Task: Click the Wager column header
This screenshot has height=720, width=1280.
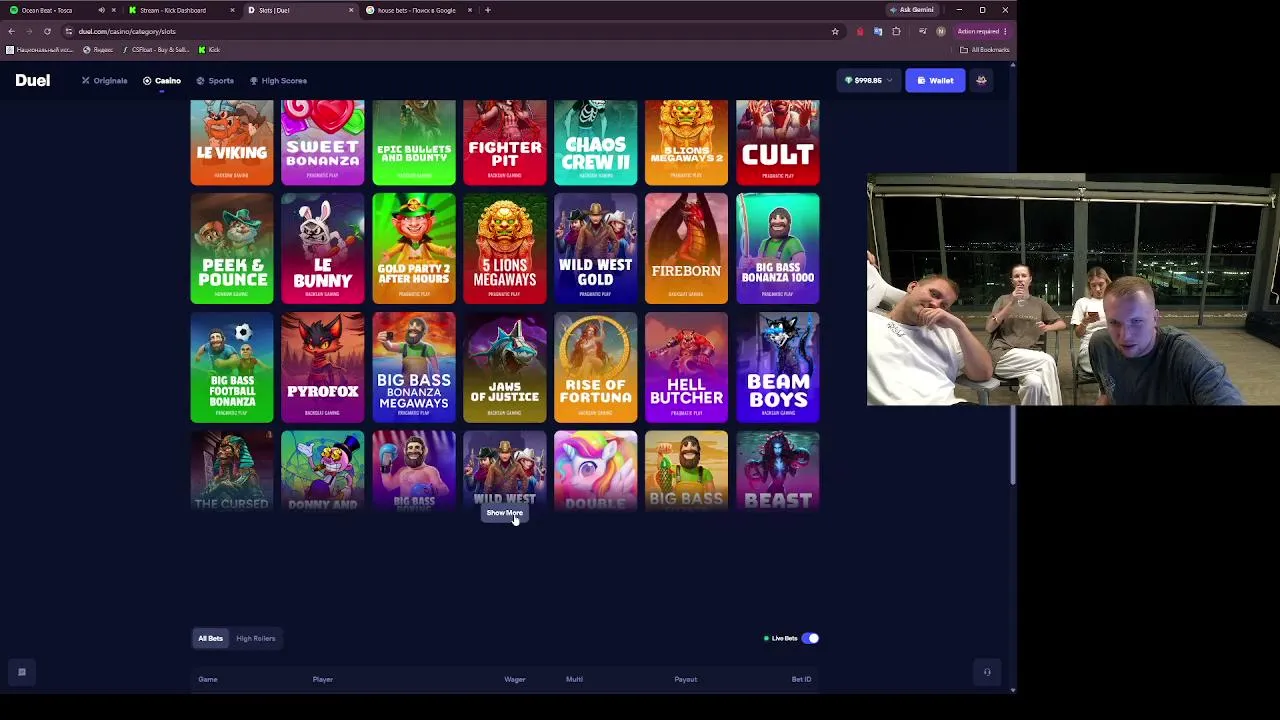Action: pyautogui.click(x=515, y=679)
